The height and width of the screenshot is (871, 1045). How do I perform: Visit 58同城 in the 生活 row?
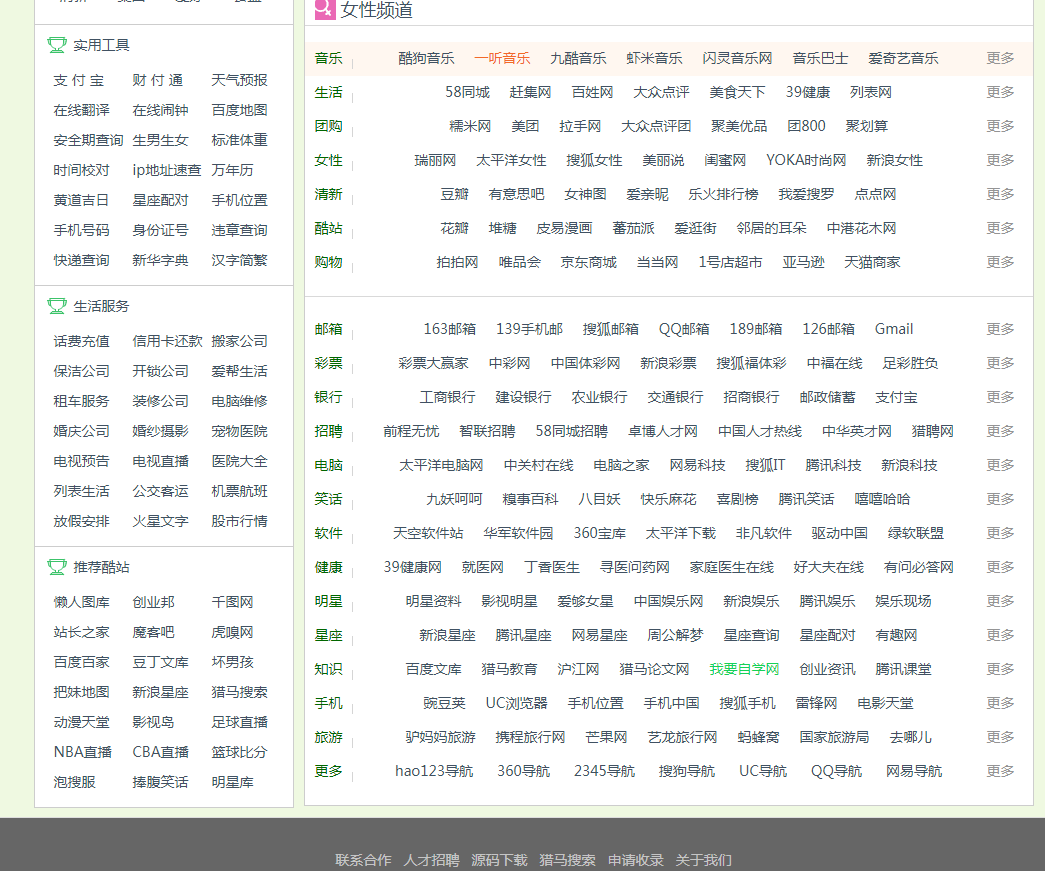[x=467, y=92]
